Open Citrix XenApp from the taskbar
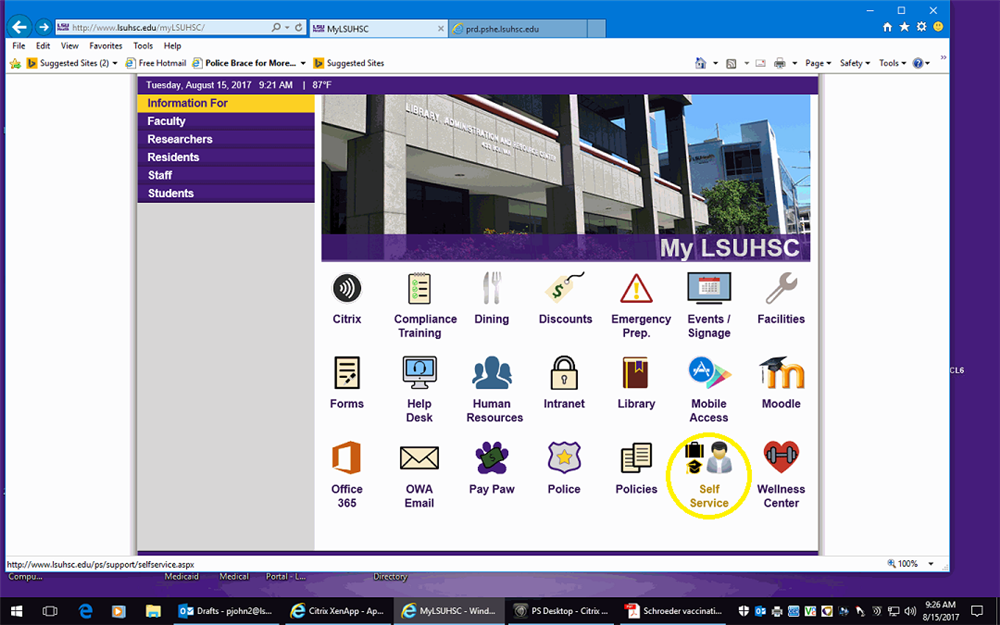 tap(338, 610)
